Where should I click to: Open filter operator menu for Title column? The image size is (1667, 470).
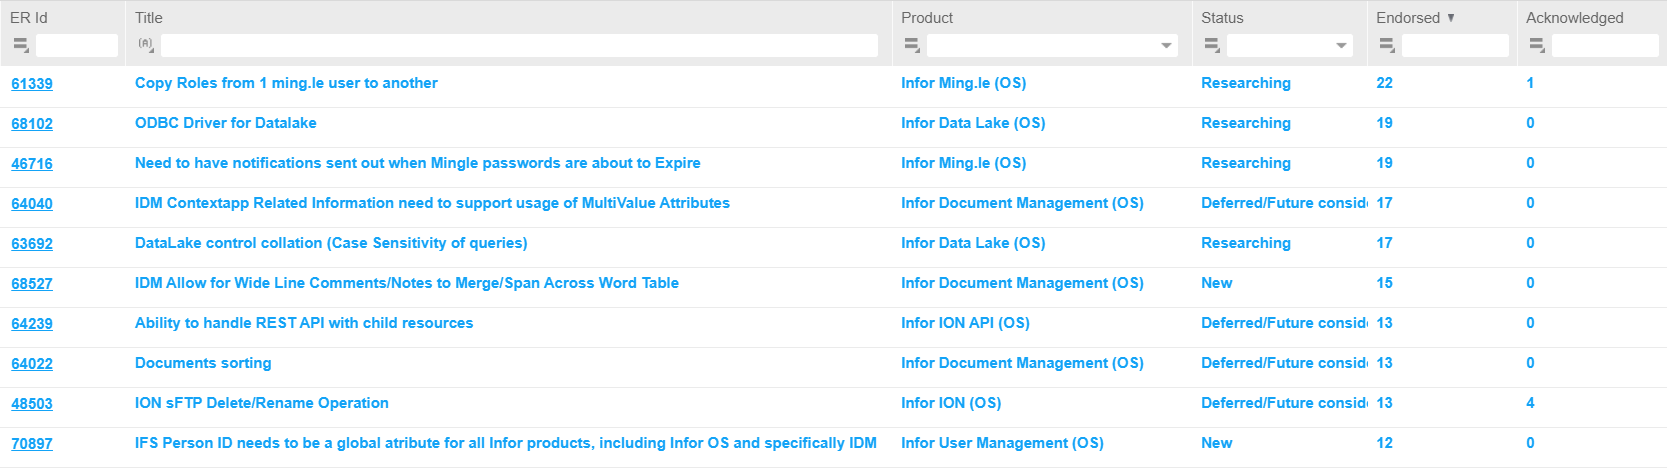pos(146,45)
